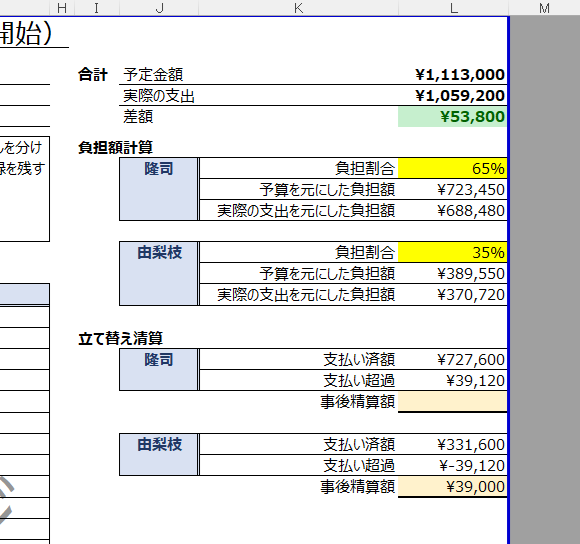Click 隆司 name cell in 立て替え清算
Viewport: 580px width, 544px height.
pos(159,369)
